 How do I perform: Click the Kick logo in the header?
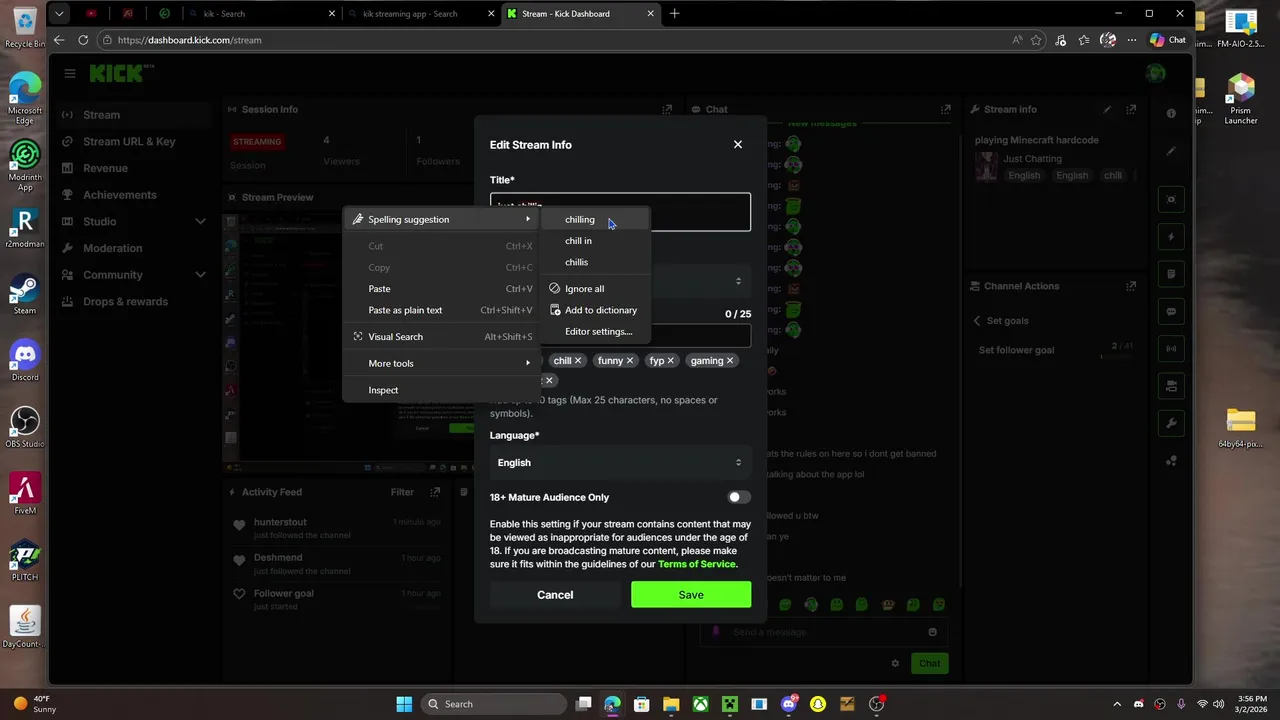[x=120, y=73]
